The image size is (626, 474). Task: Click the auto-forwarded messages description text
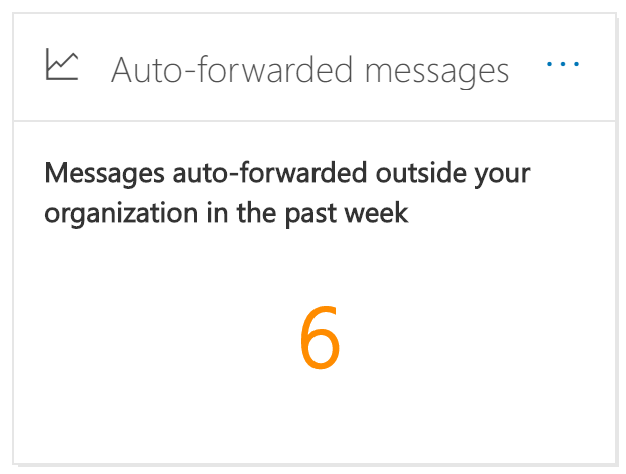point(287,193)
